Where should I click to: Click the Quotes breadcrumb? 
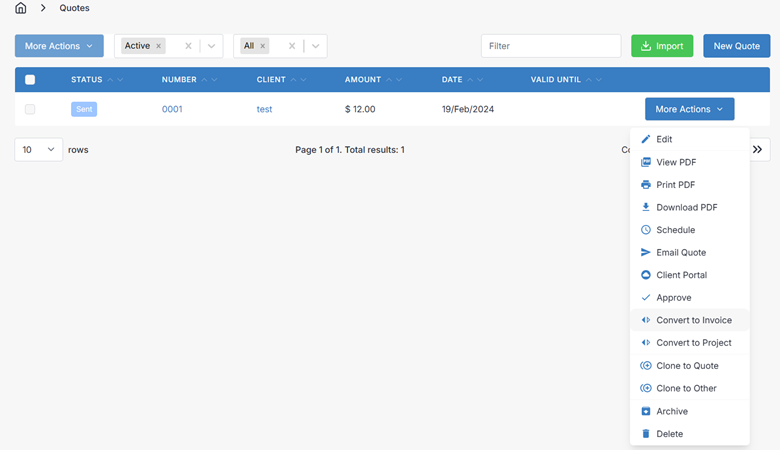[x=75, y=8]
